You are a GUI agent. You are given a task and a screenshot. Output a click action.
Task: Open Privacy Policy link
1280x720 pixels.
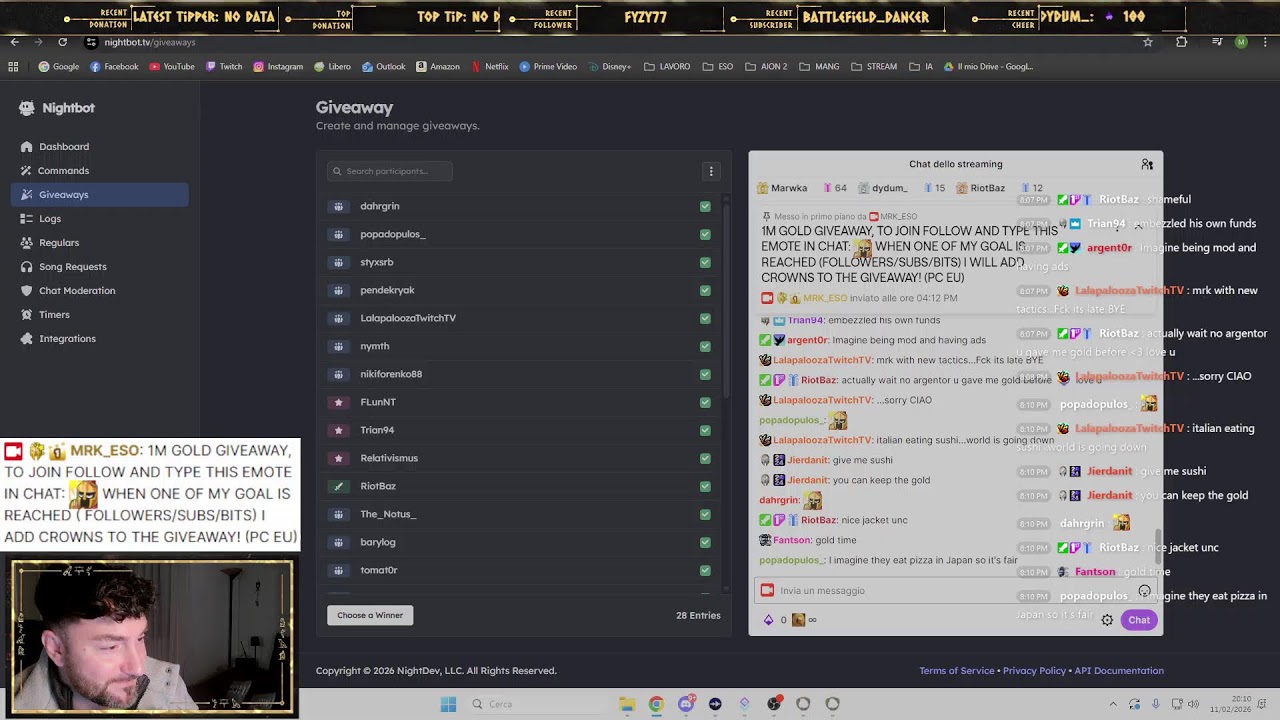(x=1035, y=671)
